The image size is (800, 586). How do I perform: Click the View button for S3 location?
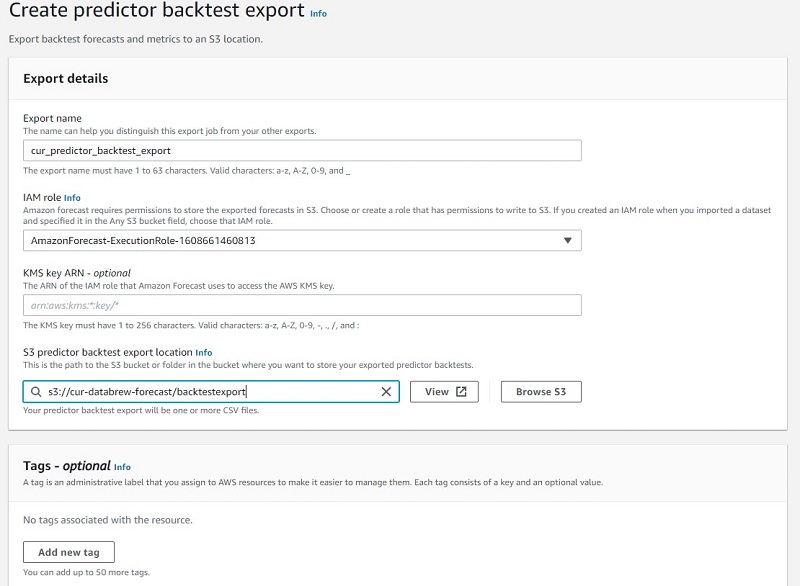(444, 392)
